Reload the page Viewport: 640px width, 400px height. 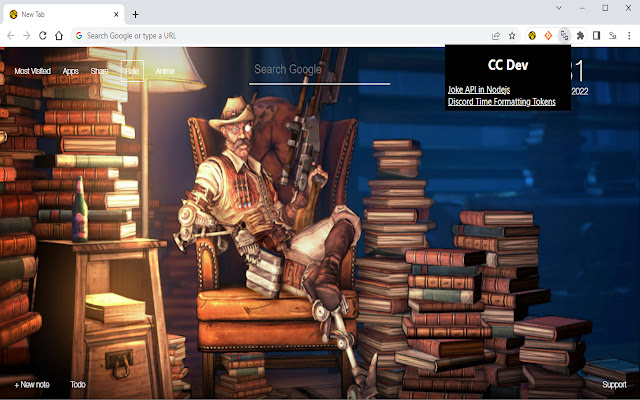point(42,36)
